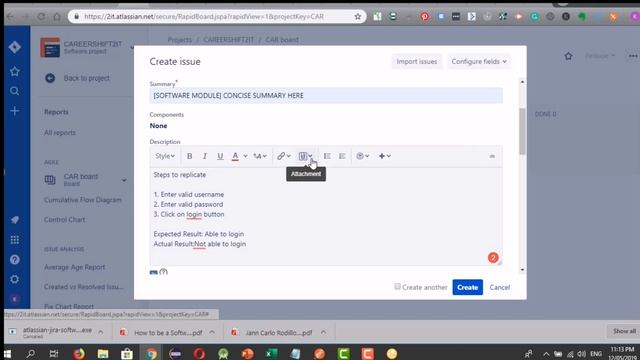Open the board more options ellipsis

633,56
